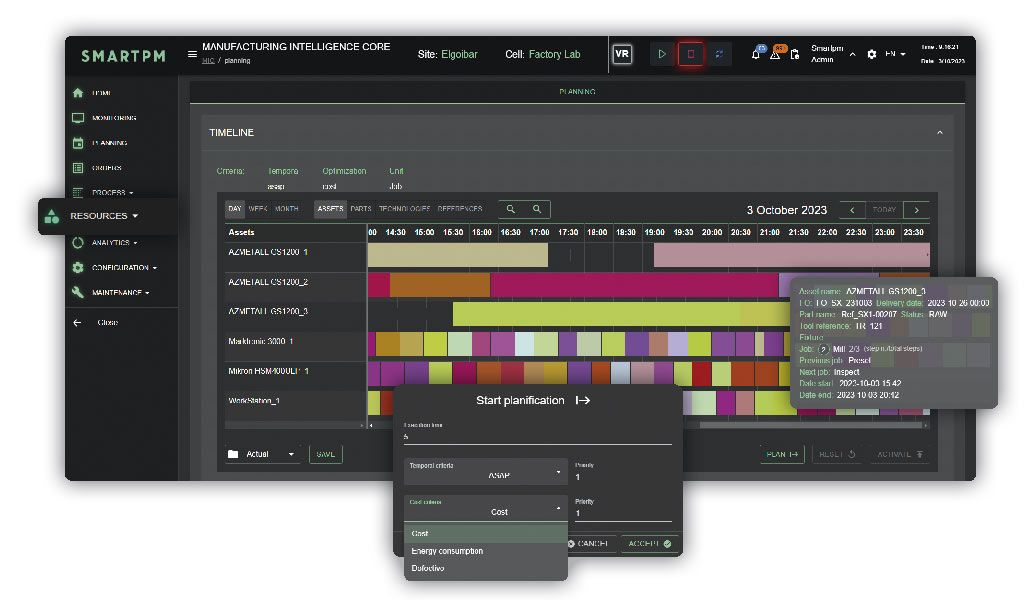Choose Defective option in list
1024x600 pixels.
click(x=485, y=569)
